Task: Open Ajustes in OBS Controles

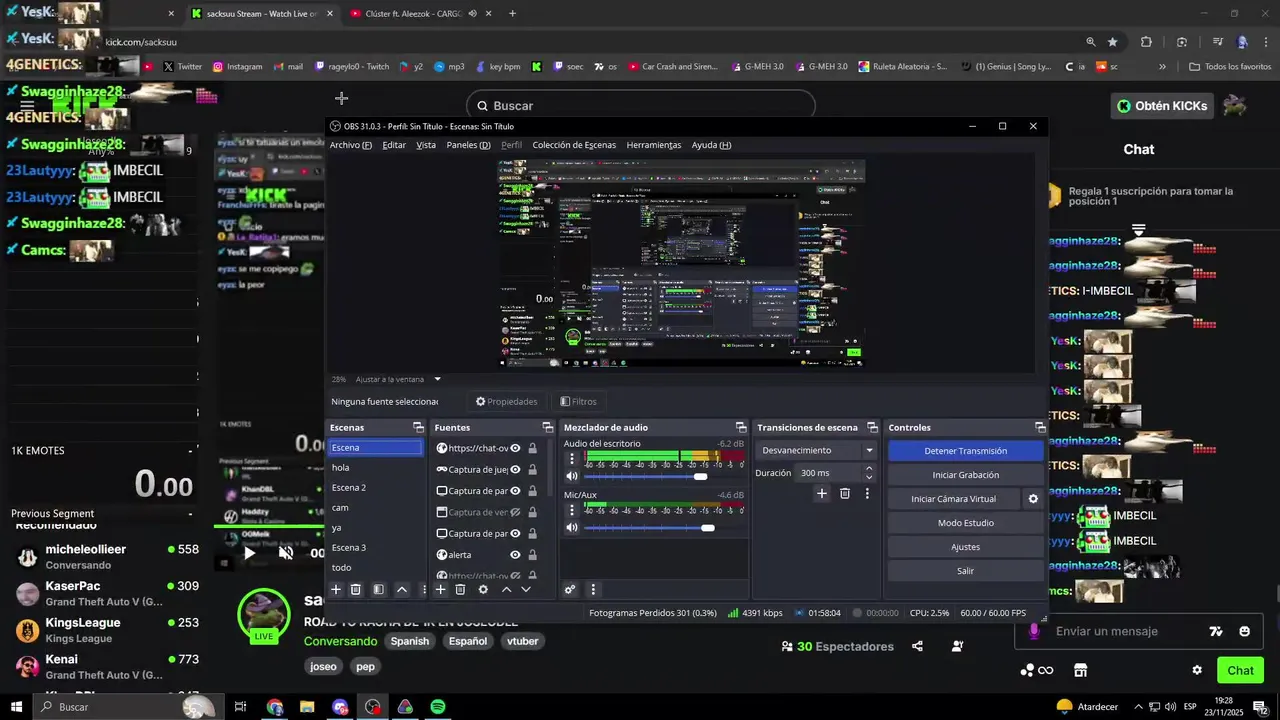Action: pyautogui.click(x=965, y=547)
